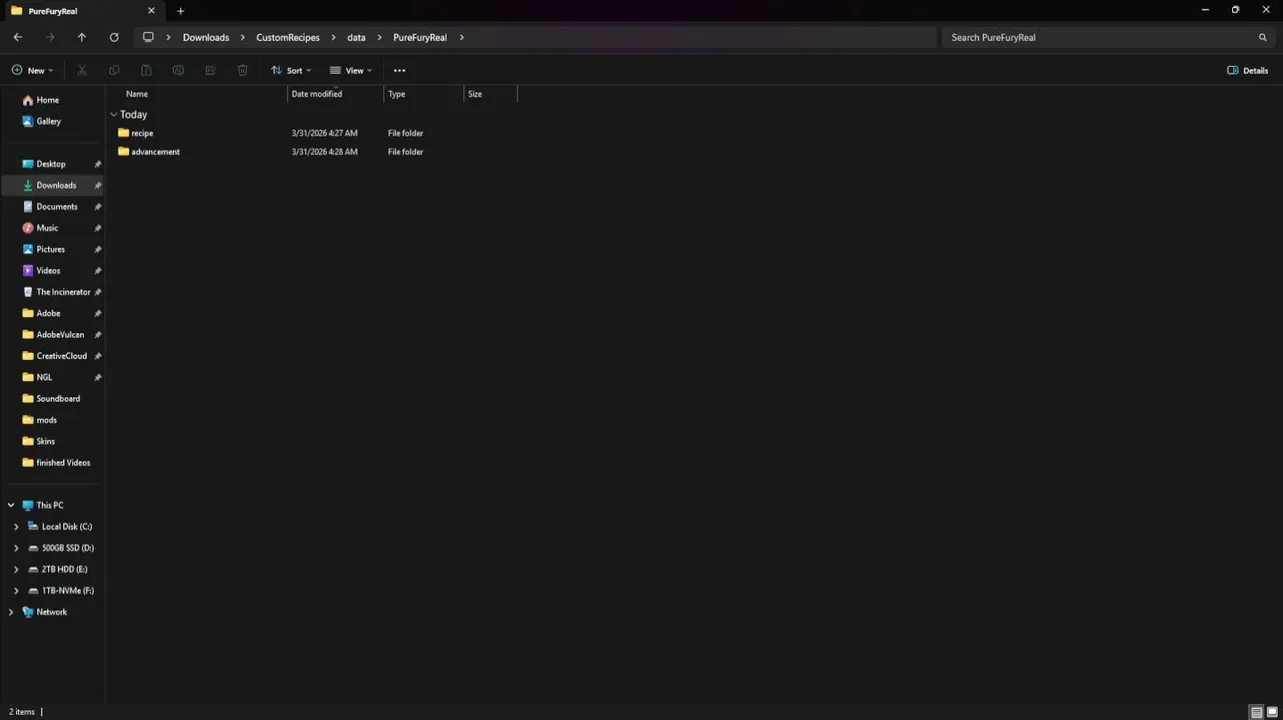Sort by the Name column header
This screenshot has width=1283, height=720.
click(x=137, y=94)
